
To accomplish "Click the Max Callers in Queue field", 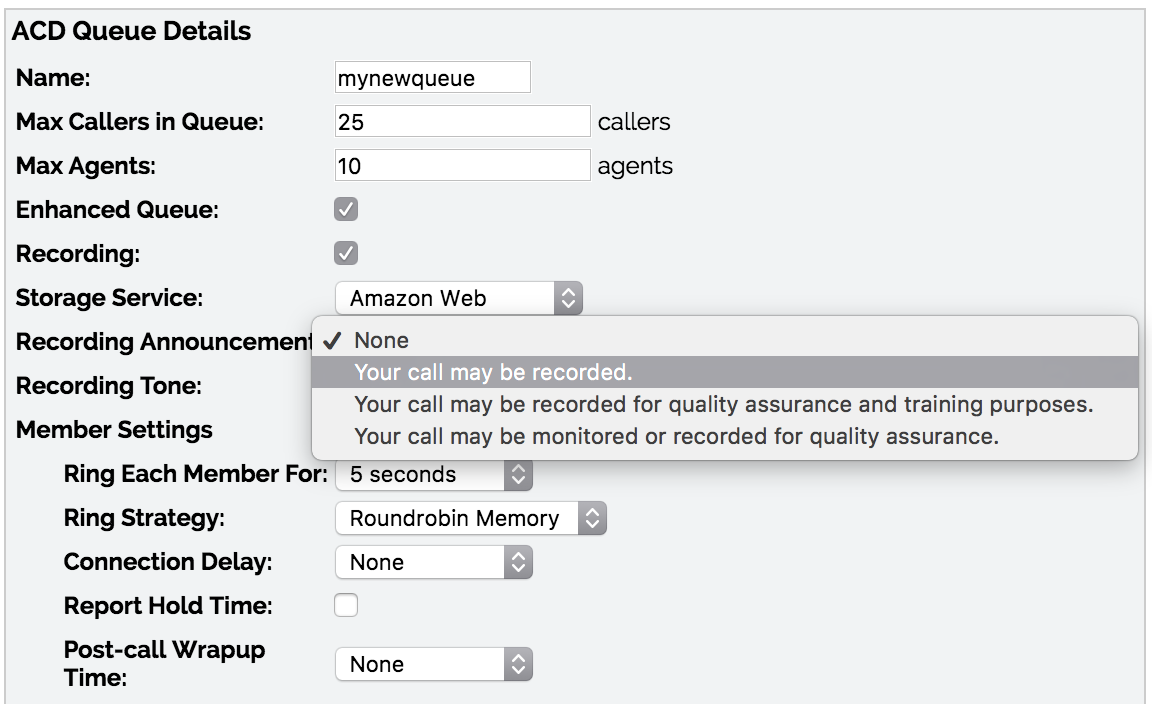I will pyautogui.click(x=460, y=120).
